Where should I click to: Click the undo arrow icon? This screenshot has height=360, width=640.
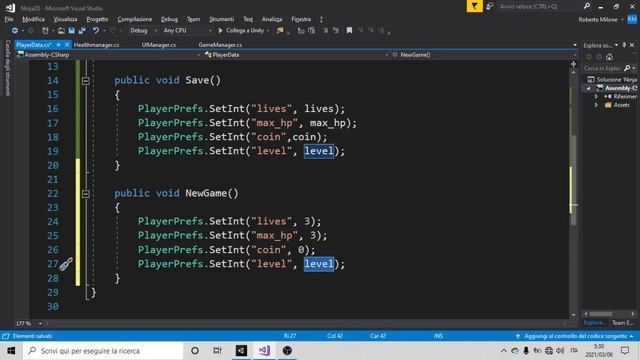click(96, 31)
